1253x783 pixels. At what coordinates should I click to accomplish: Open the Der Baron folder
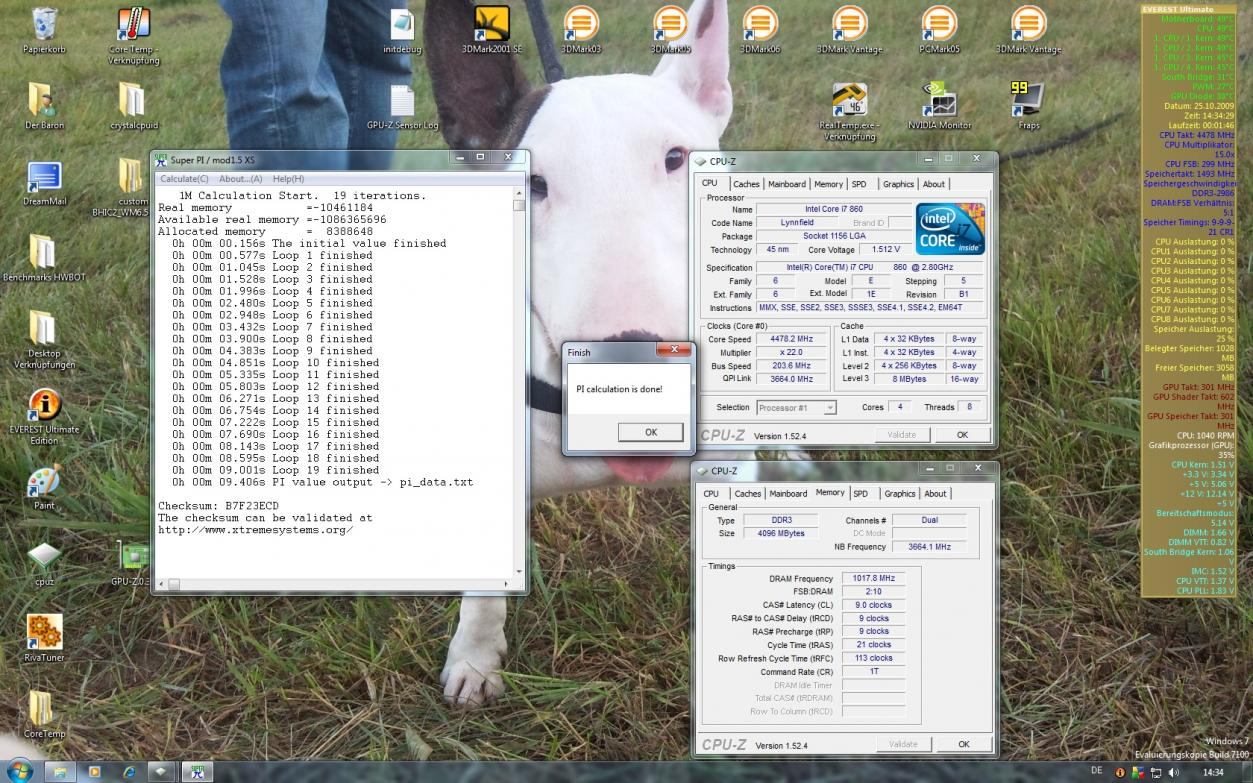(43, 100)
